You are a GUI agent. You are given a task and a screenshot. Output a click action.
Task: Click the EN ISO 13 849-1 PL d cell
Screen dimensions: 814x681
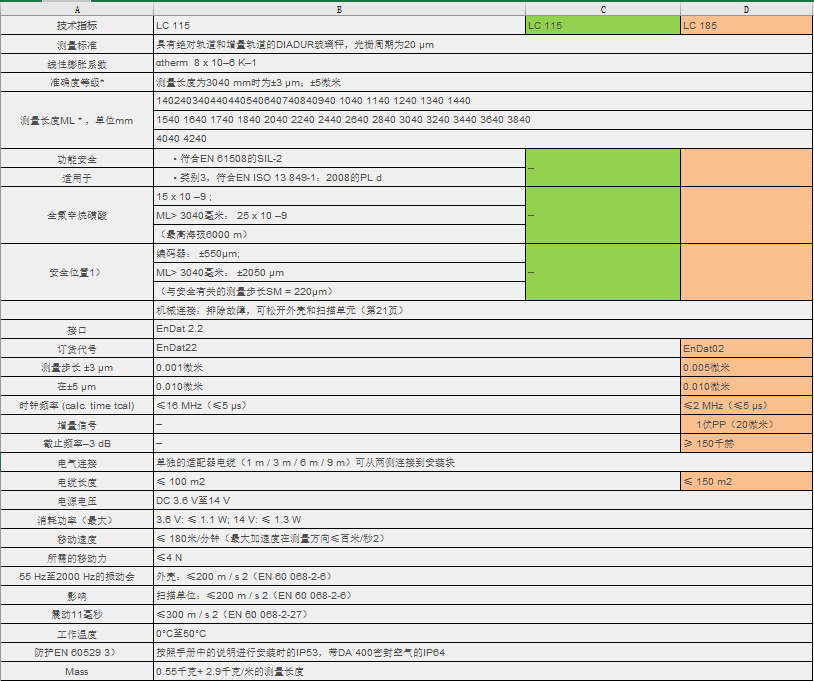coord(339,178)
